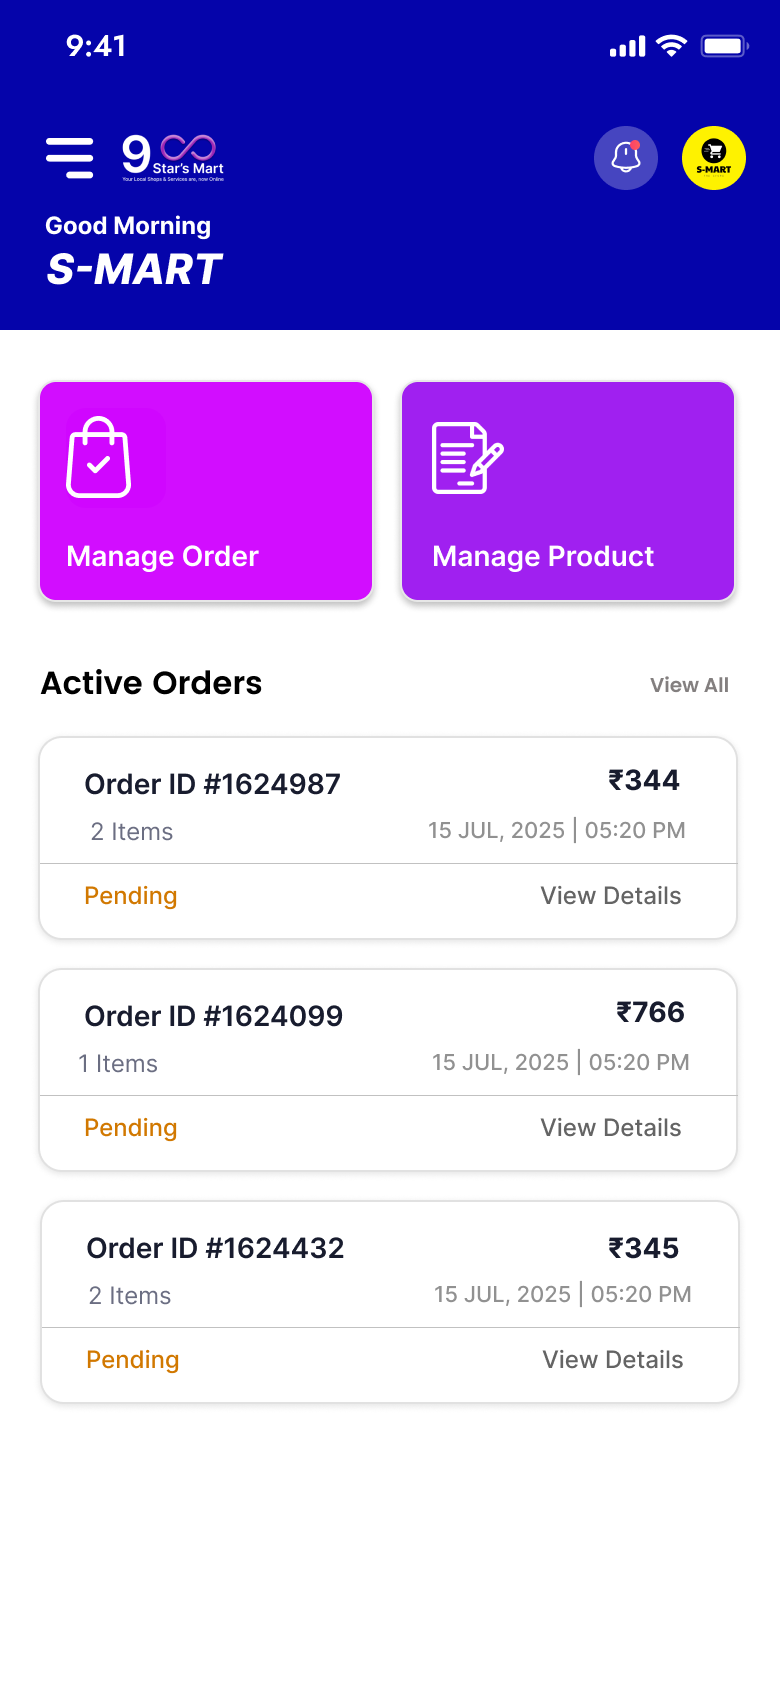Tap the shopping bag icon
This screenshot has height=1688, width=780.
click(x=99, y=458)
